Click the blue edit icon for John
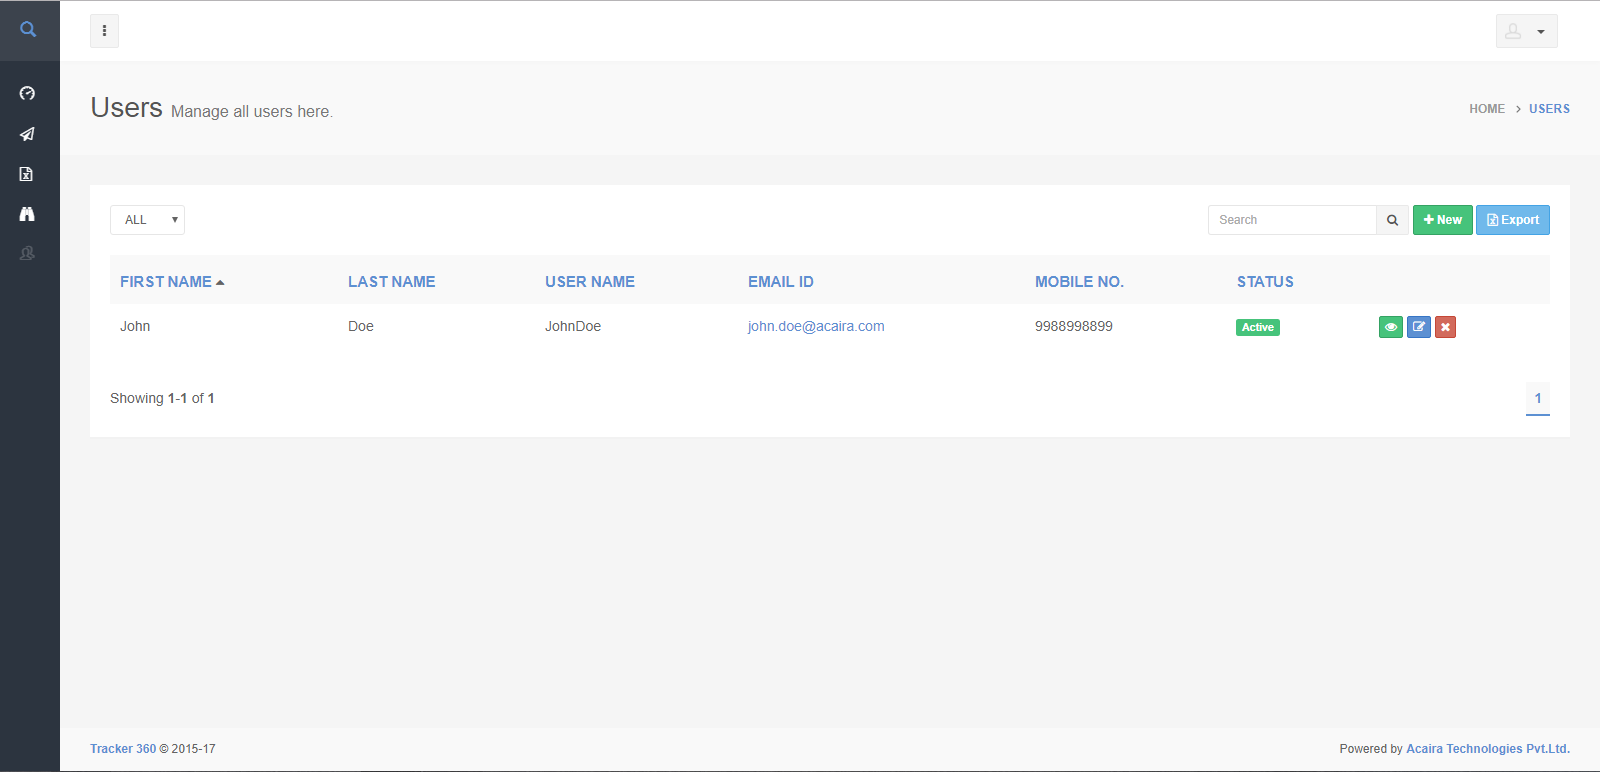This screenshot has width=1600, height=772. (x=1418, y=327)
